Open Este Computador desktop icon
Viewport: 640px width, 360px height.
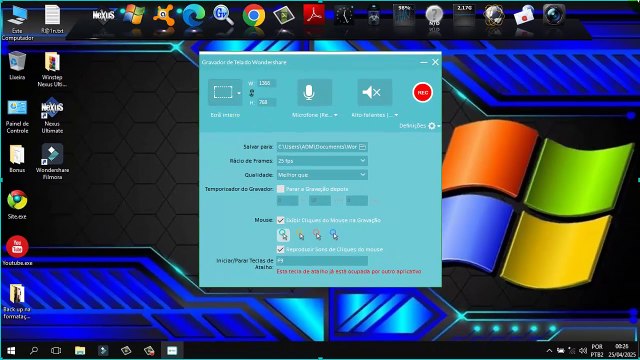coord(17,22)
